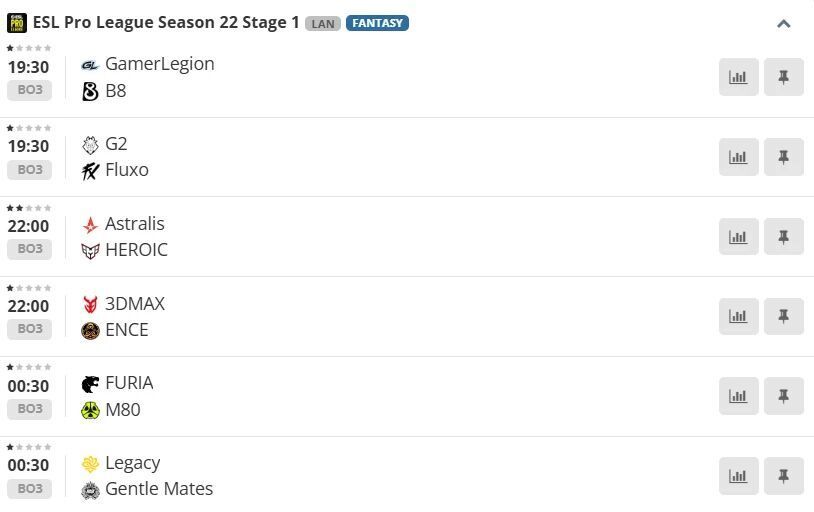Open ESL Pro League Season 22 event
This screenshot has width=814, height=512.
[166, 22]
